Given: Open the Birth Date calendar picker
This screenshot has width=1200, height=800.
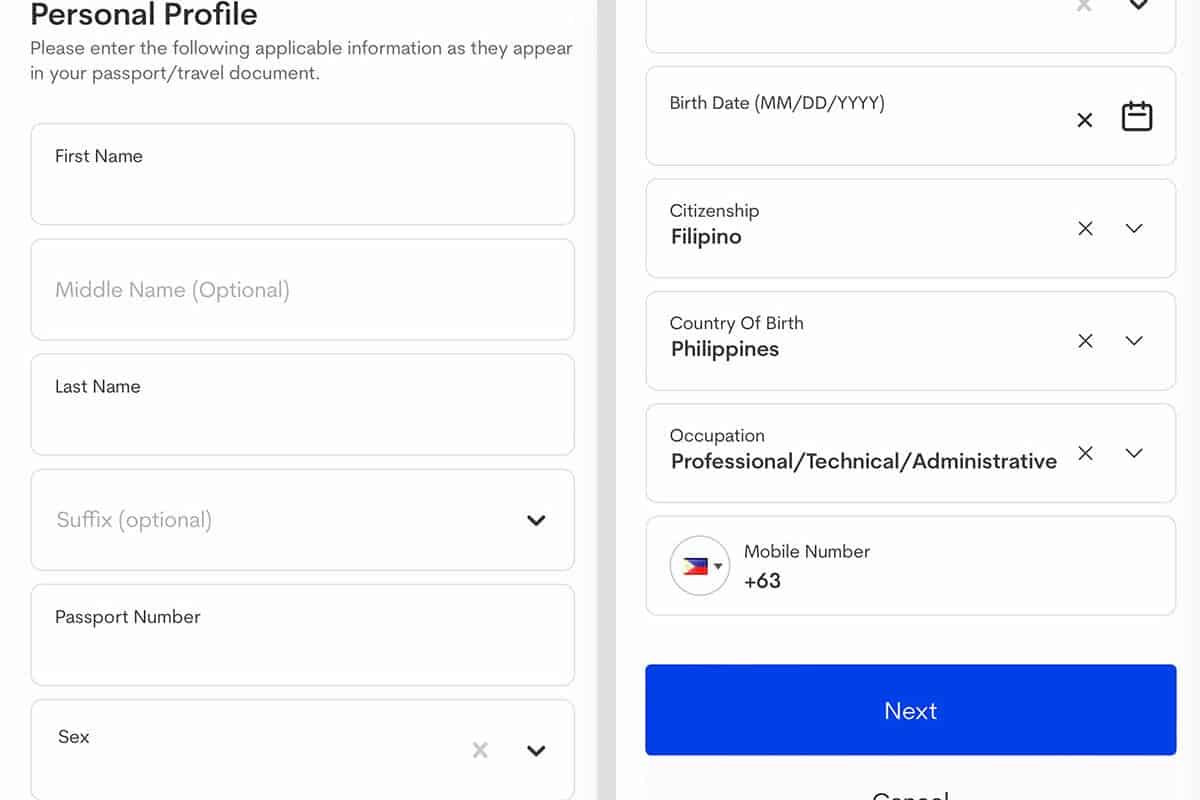Looking at the screenshot, I should [x=1137, y=117].
